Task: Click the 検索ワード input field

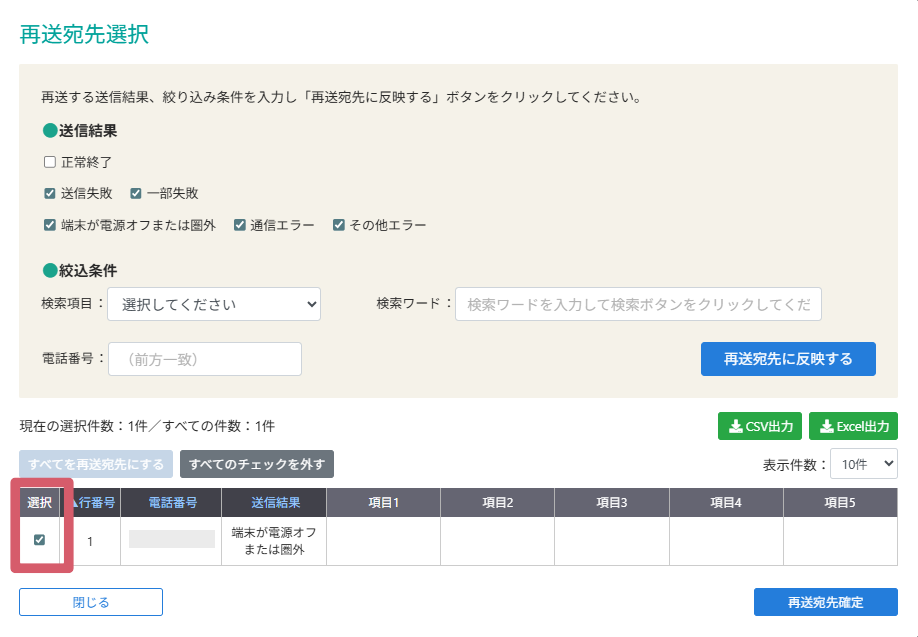Action: pos(640,304)
